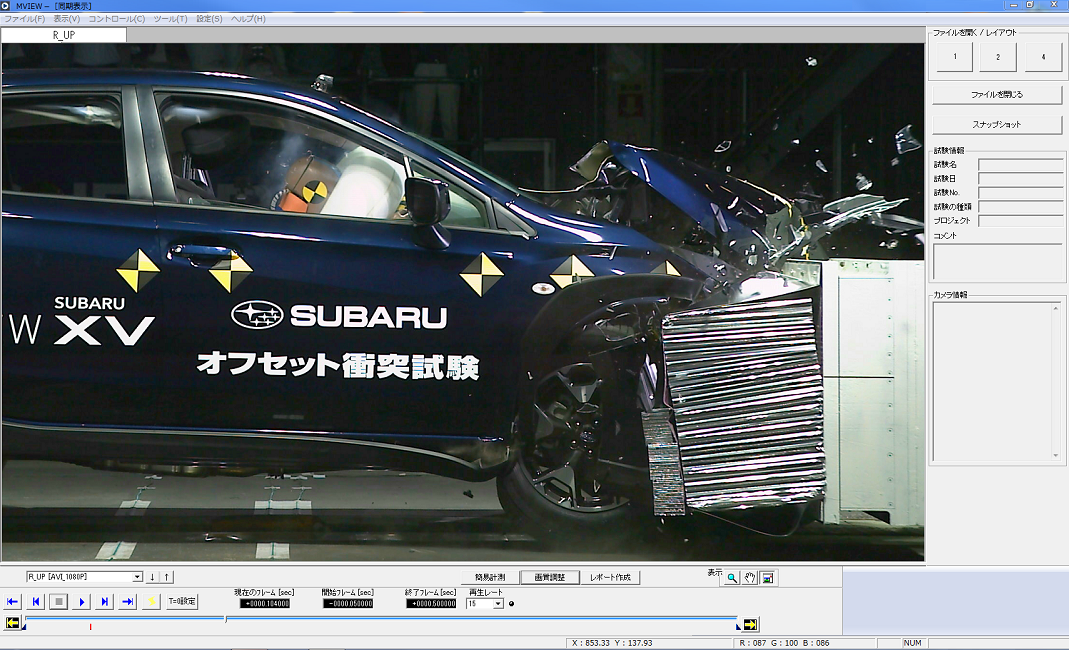Choose layout button 2
1069x650 pixels.
click(997, 57)
